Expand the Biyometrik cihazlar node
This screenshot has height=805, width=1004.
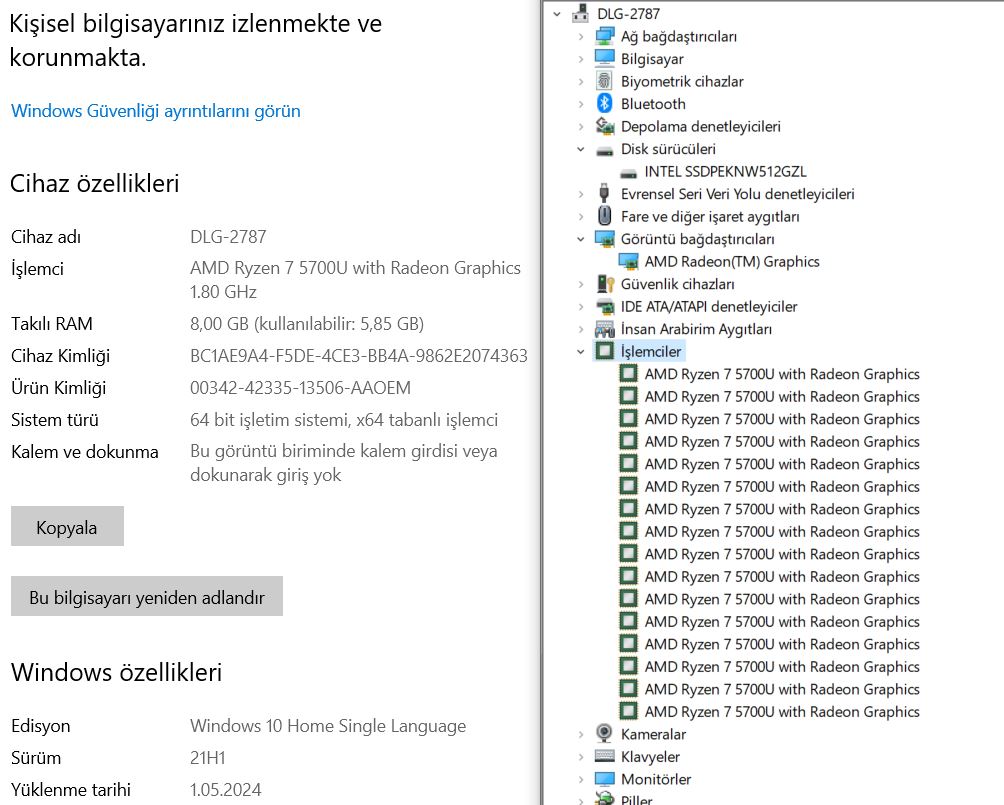pyautogui.click(x=581, y=81)
